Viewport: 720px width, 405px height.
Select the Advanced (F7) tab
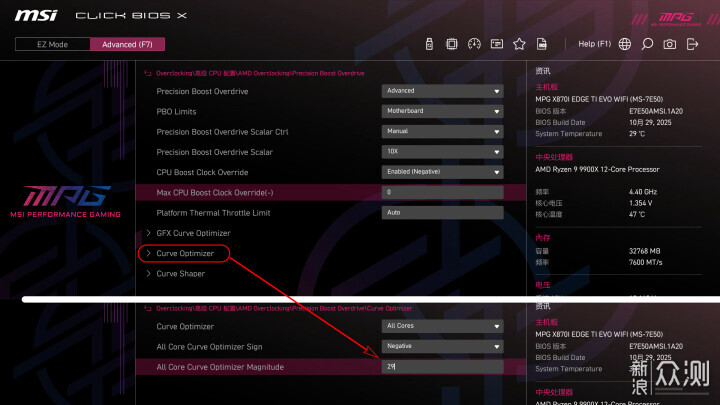127,44
